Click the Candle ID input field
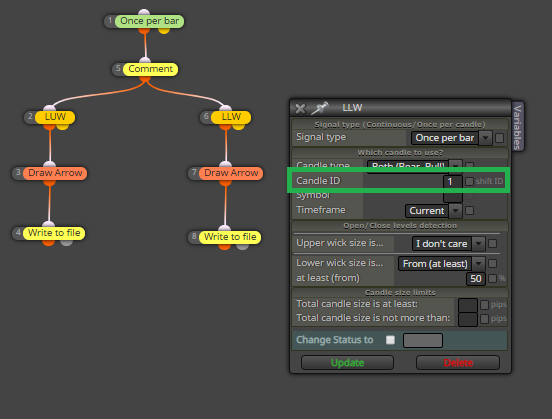This screenshot has height=419, width=552. tap(452, 181)
